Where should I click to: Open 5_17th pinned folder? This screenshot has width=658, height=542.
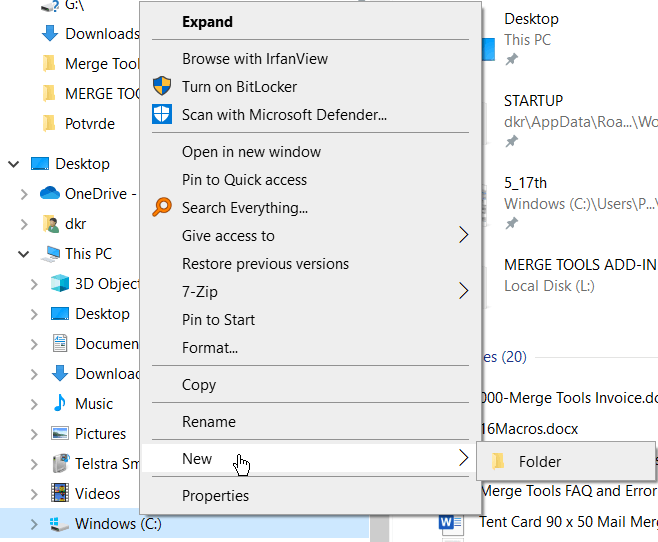525,182
